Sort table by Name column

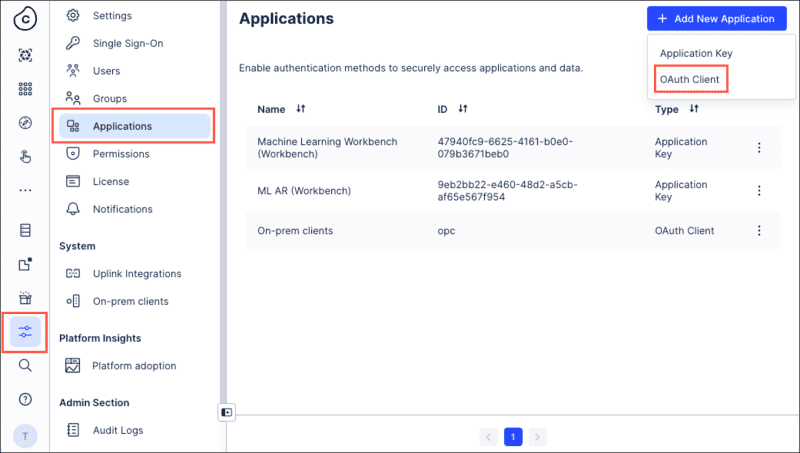click(x=301, y=109)
